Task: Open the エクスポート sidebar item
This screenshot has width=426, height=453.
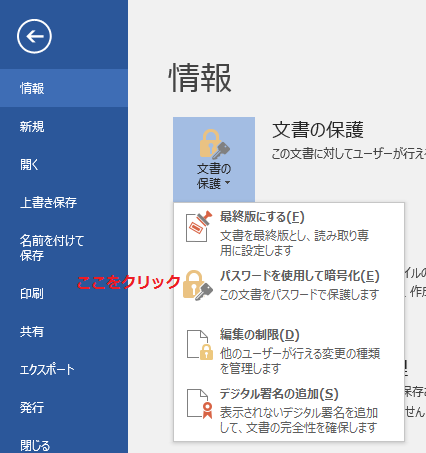Action: (x=64, y=369)
